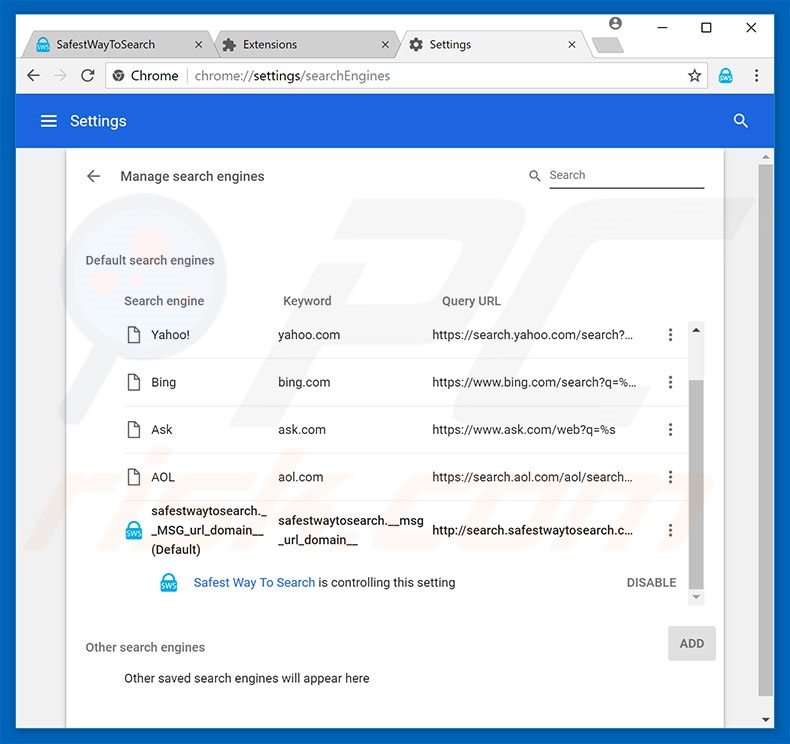Open Chrome's three-dot main menu
The width and height of the screenshot is (790, 744).
click(756, 76)
